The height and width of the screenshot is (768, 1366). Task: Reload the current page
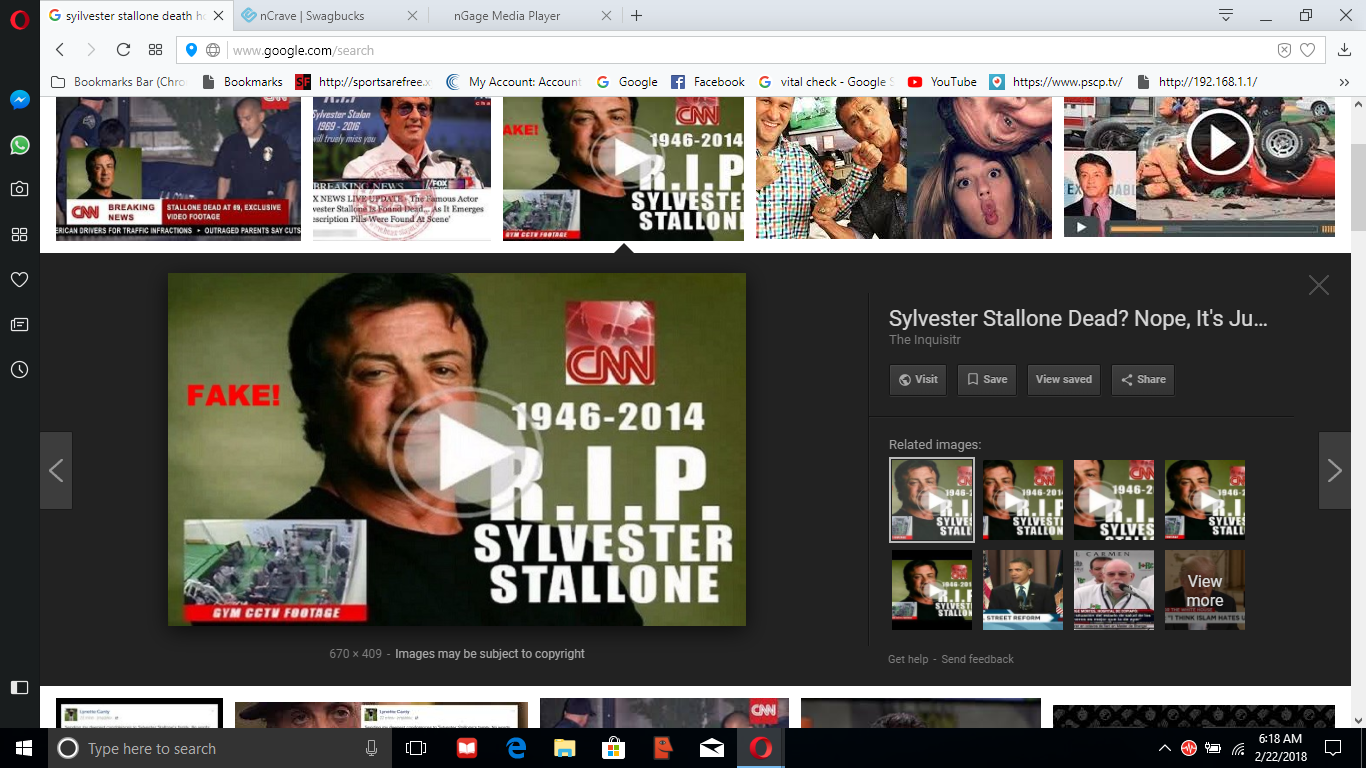pyautogui.click(x=123, y=50)
